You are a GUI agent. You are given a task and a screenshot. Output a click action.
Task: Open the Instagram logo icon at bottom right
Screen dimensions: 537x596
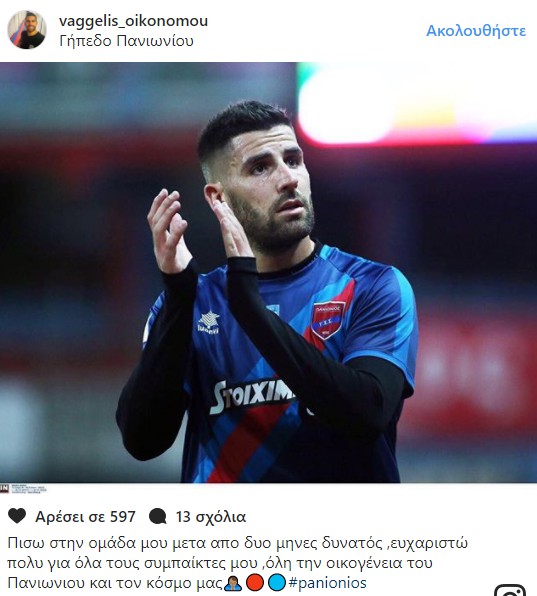pyautogui.click(x=510, y=591)
